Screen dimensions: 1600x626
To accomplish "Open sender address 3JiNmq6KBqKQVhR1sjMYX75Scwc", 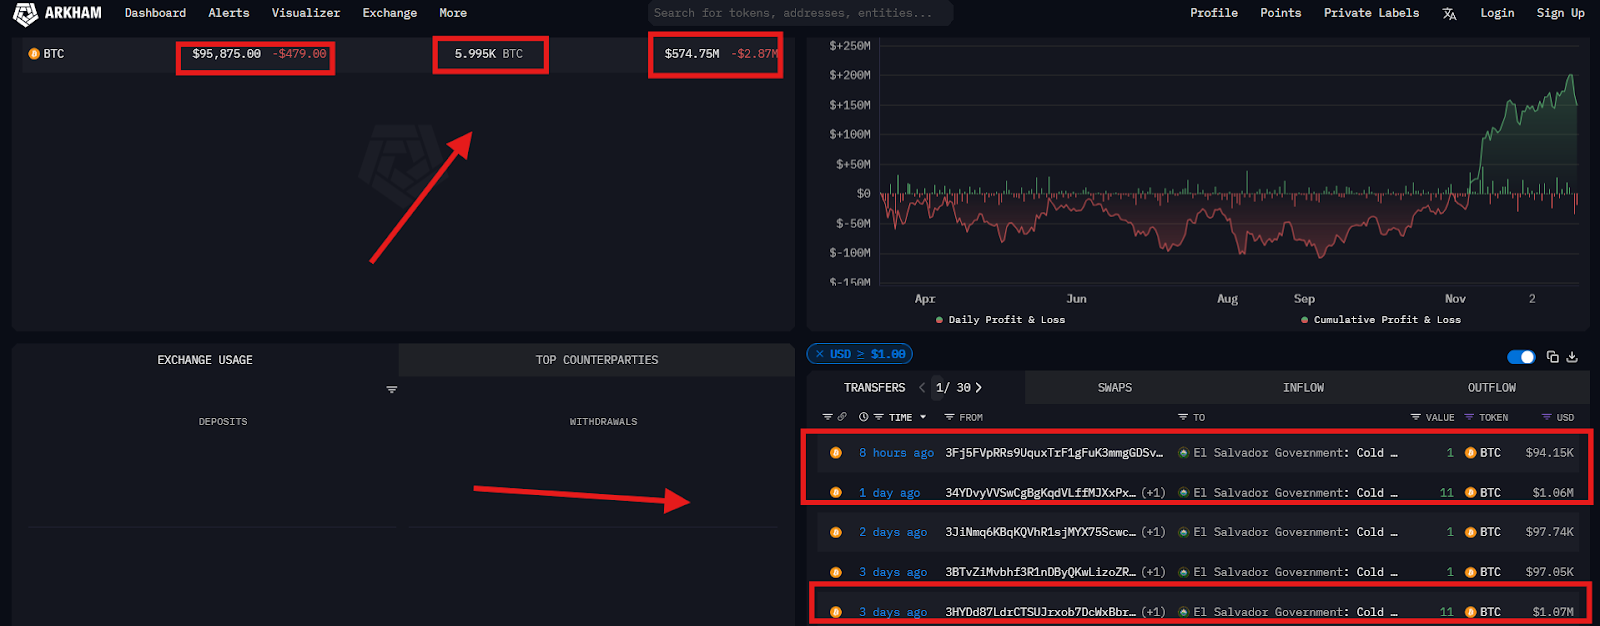I will 1040,533.
